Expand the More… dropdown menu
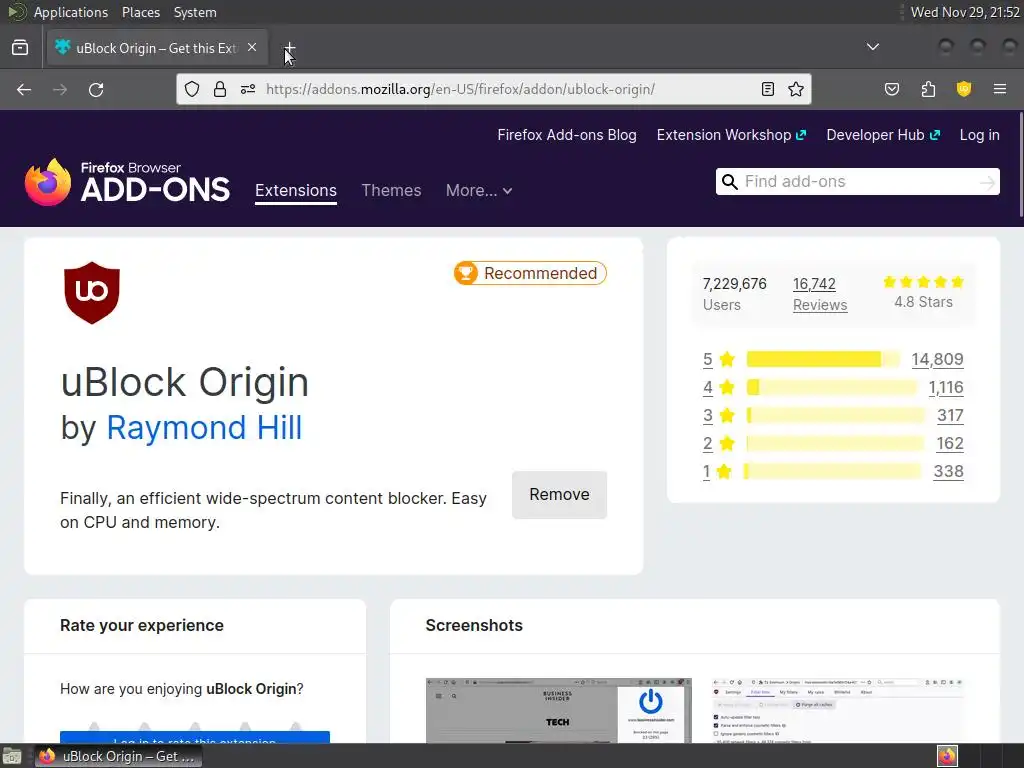This screenshot has width=1024, height=768. (479, 191)
